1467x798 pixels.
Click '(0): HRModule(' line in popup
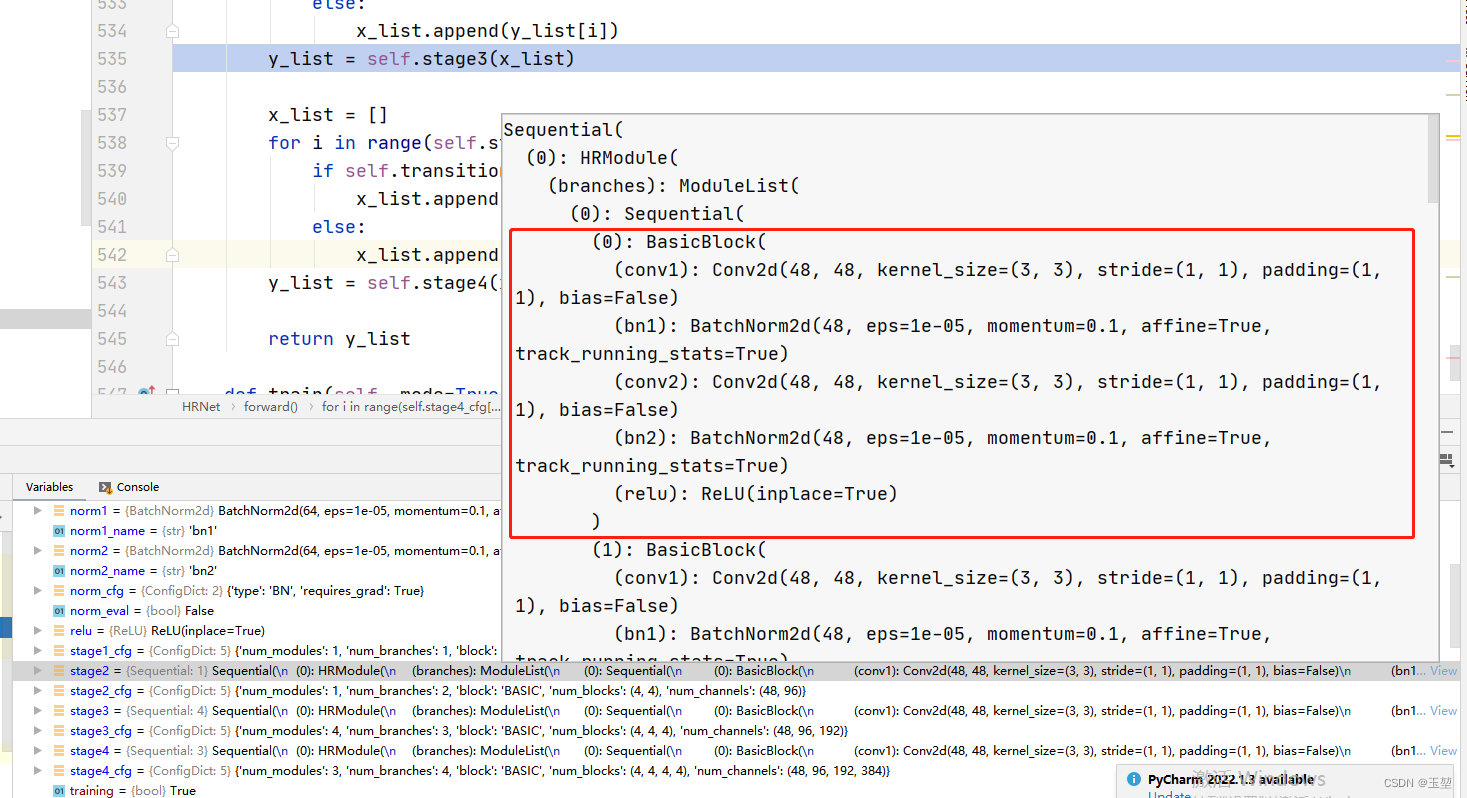602,157
